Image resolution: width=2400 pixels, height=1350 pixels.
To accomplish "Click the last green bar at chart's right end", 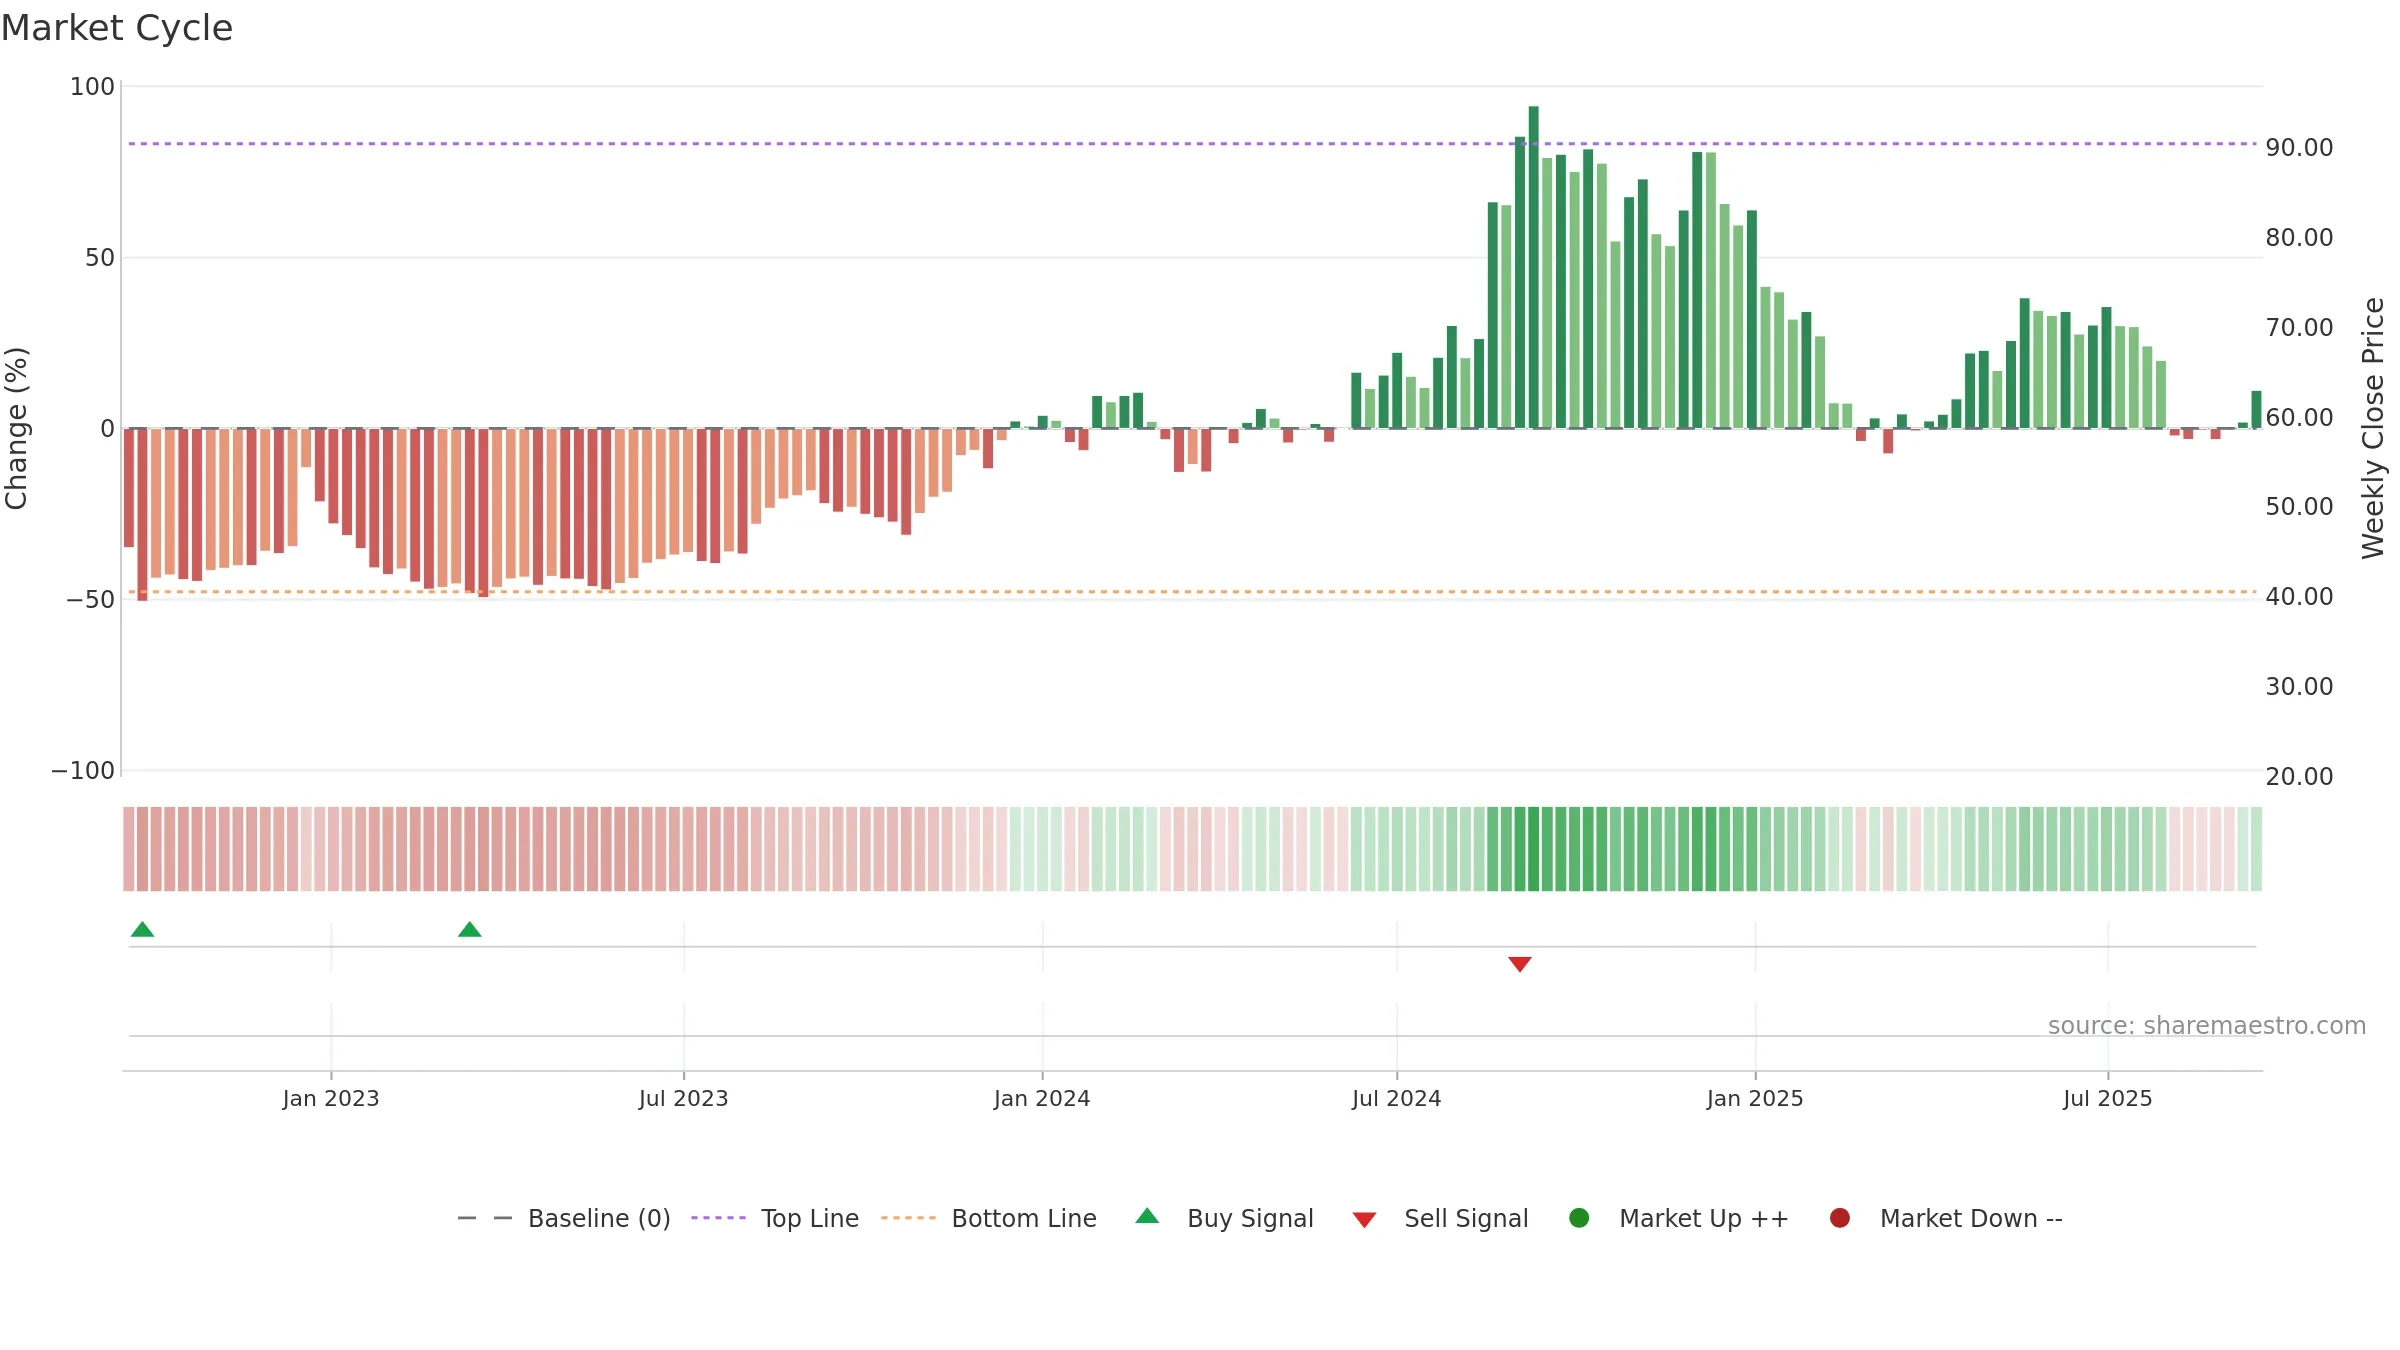I will pyautogui.click(x=2256, y=410).
